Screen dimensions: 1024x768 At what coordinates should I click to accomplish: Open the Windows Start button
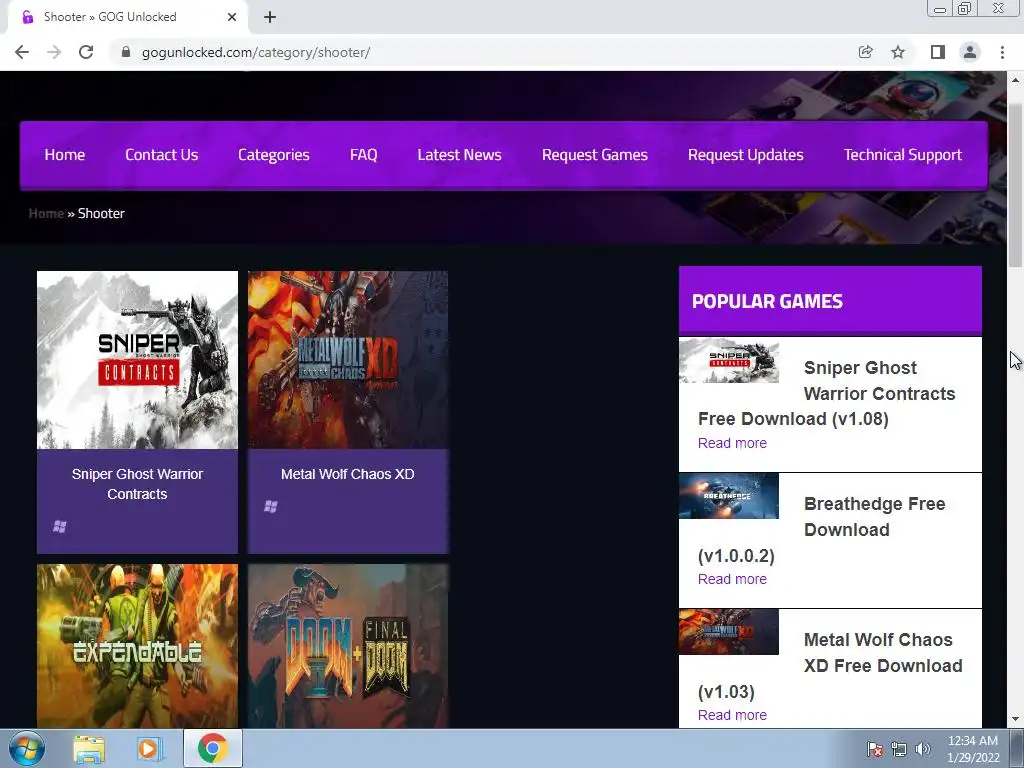click(27, 748)
